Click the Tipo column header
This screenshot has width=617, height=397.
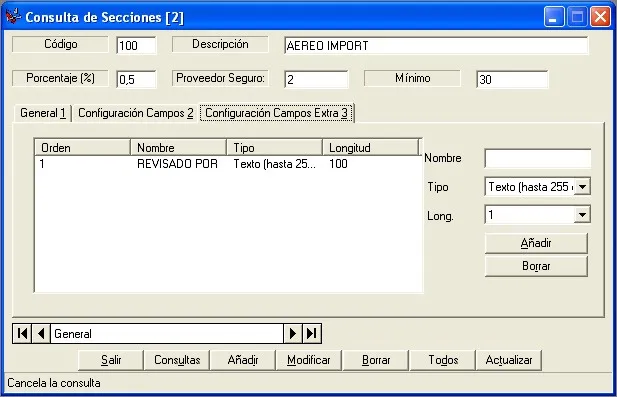point(274,148)
